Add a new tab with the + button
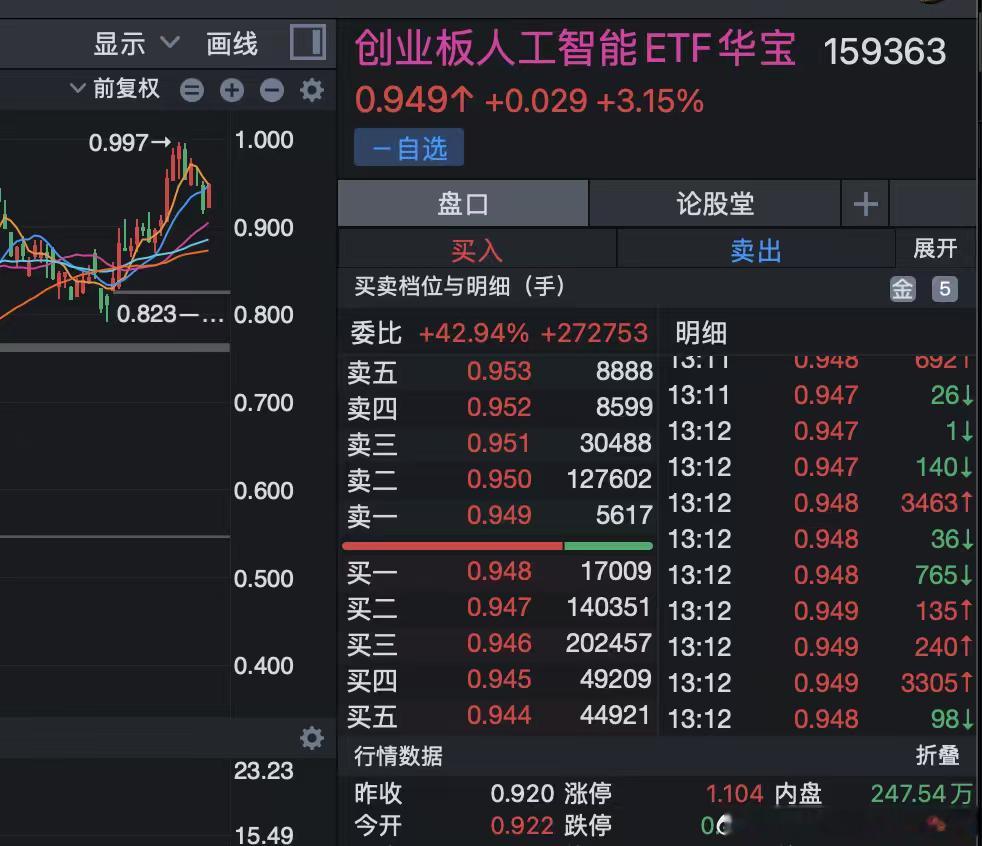 [x=865, y=202]
